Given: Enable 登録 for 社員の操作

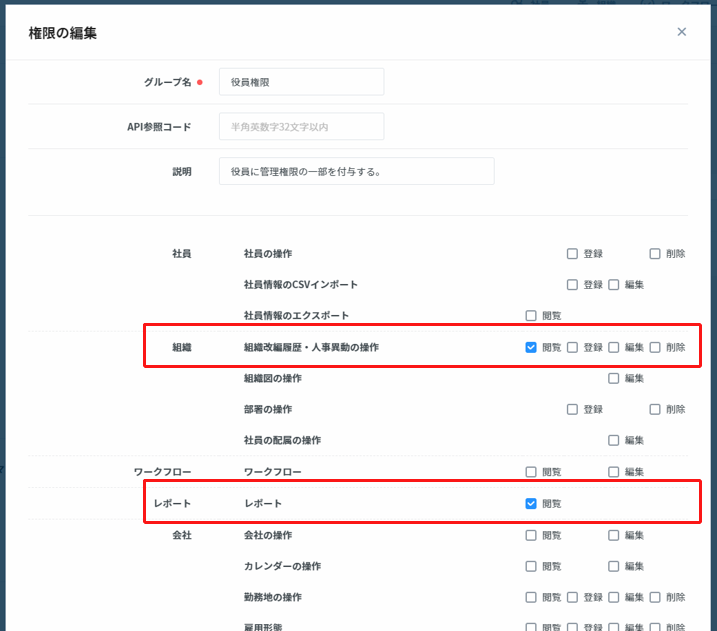Looking at the screenshot, I should click(x=573, y=254).
